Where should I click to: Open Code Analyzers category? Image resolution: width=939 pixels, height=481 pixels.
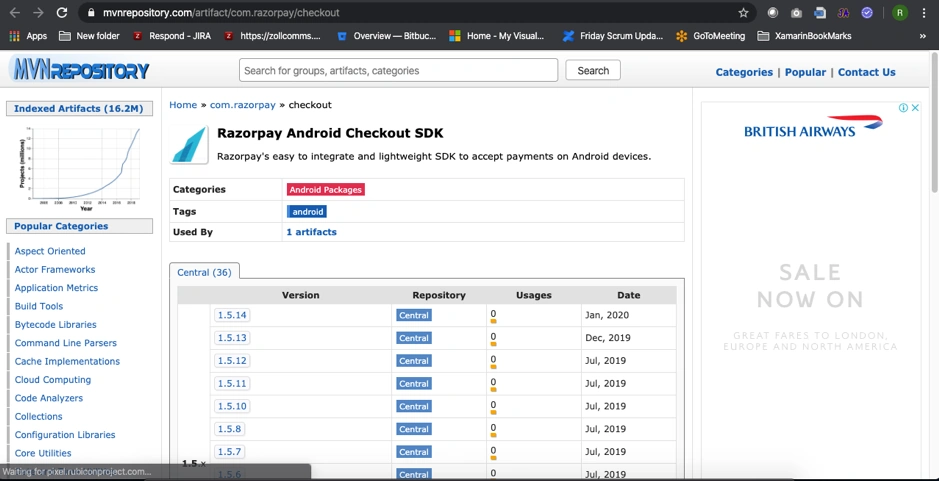(x=49, y=398)
